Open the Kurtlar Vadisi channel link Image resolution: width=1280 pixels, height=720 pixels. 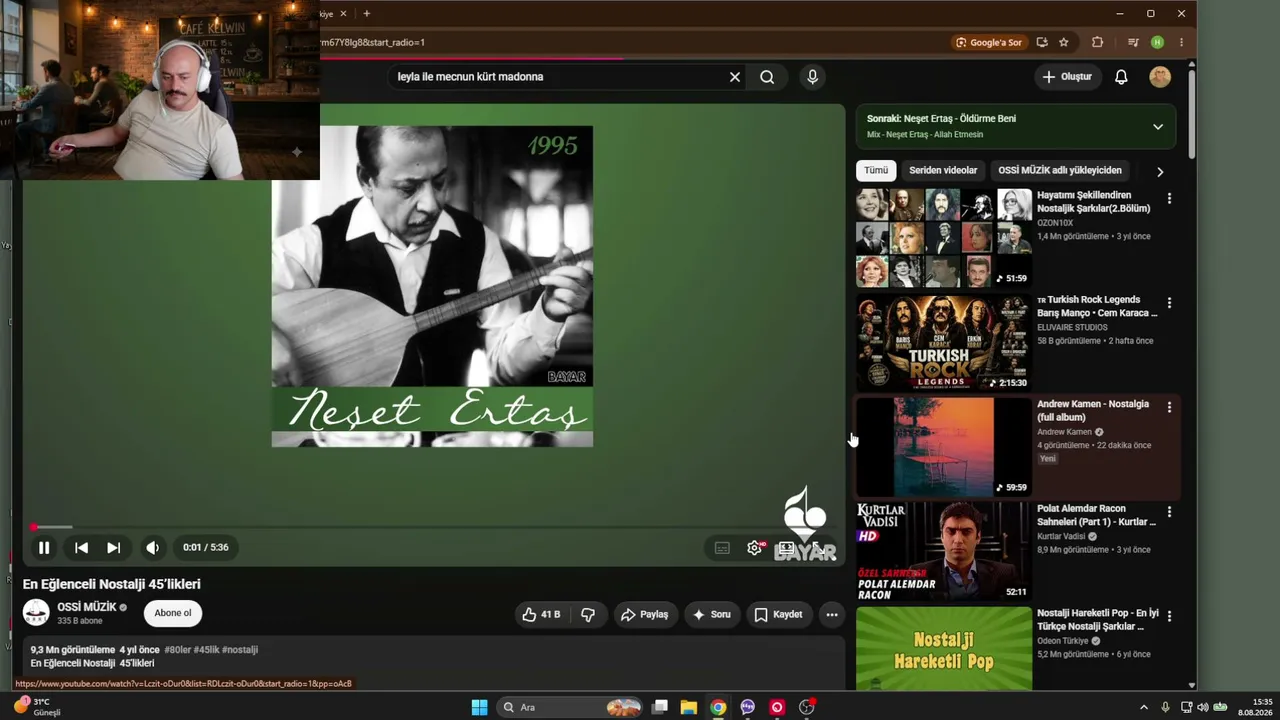click(x=1061, y=537)
